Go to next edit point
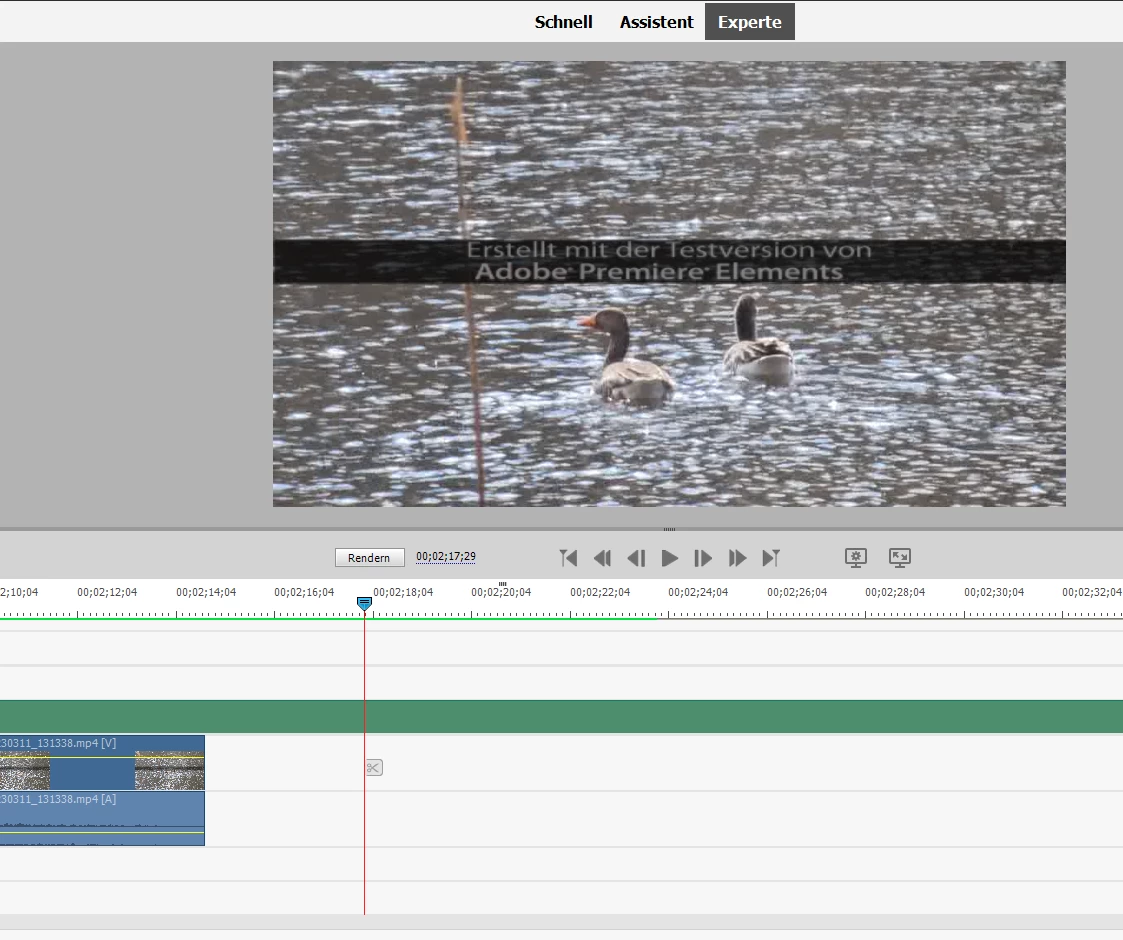 pyautogui.click(x=771, y=557)
